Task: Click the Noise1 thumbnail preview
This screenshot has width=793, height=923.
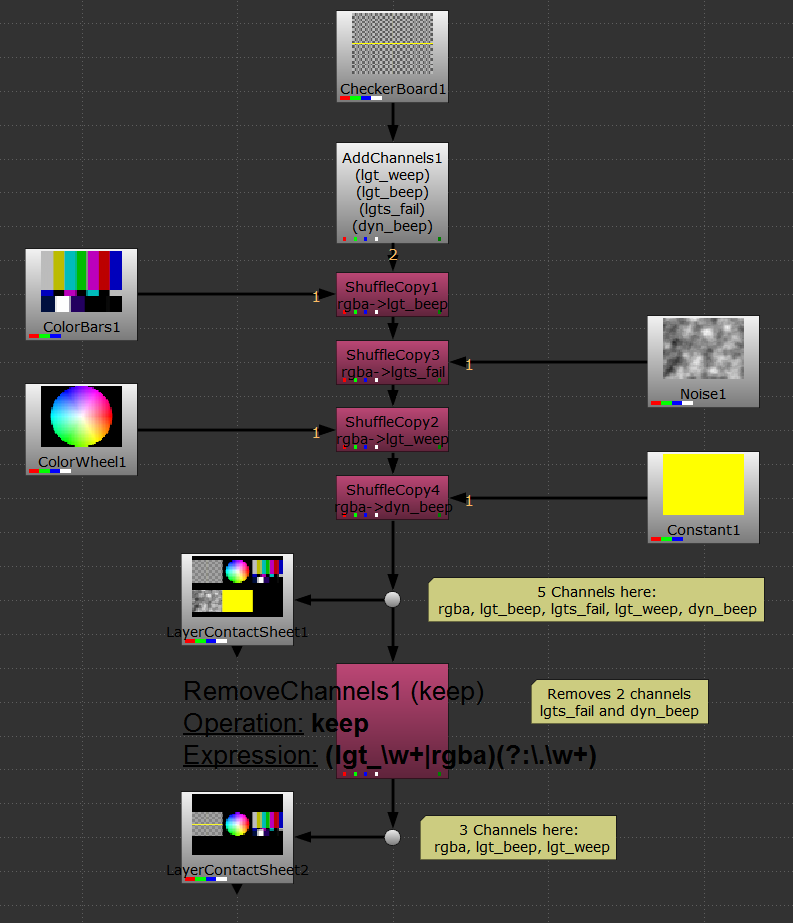Action: (x=703, y=348)
